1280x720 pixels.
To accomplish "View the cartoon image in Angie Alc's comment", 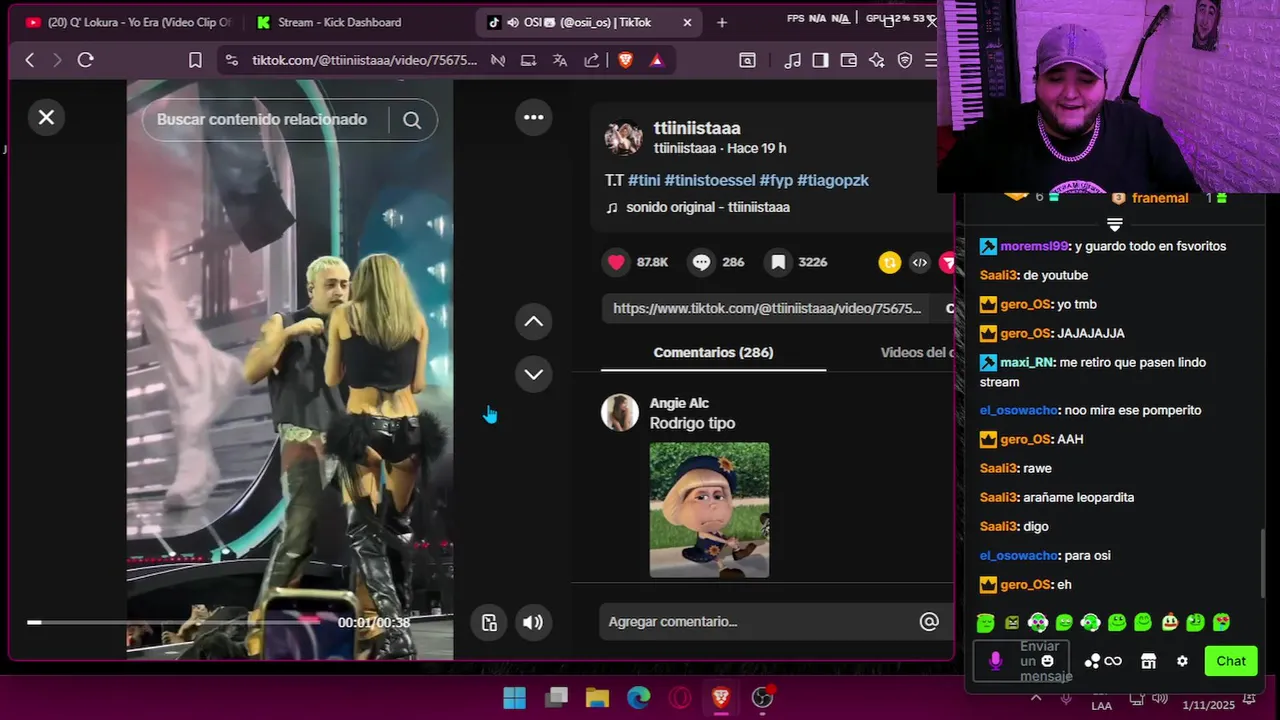I will (709, 510).
